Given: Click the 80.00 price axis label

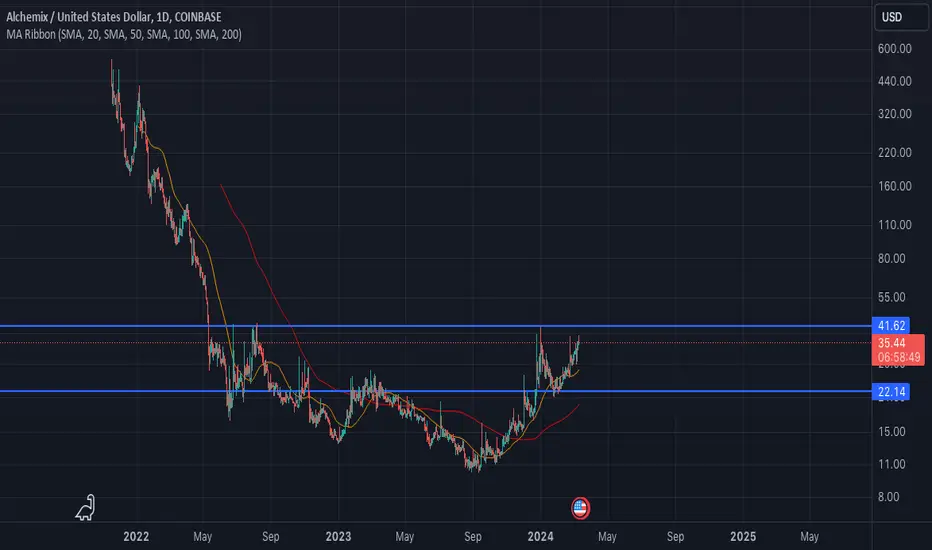Looking at the screenshot, I should point(892,259).
